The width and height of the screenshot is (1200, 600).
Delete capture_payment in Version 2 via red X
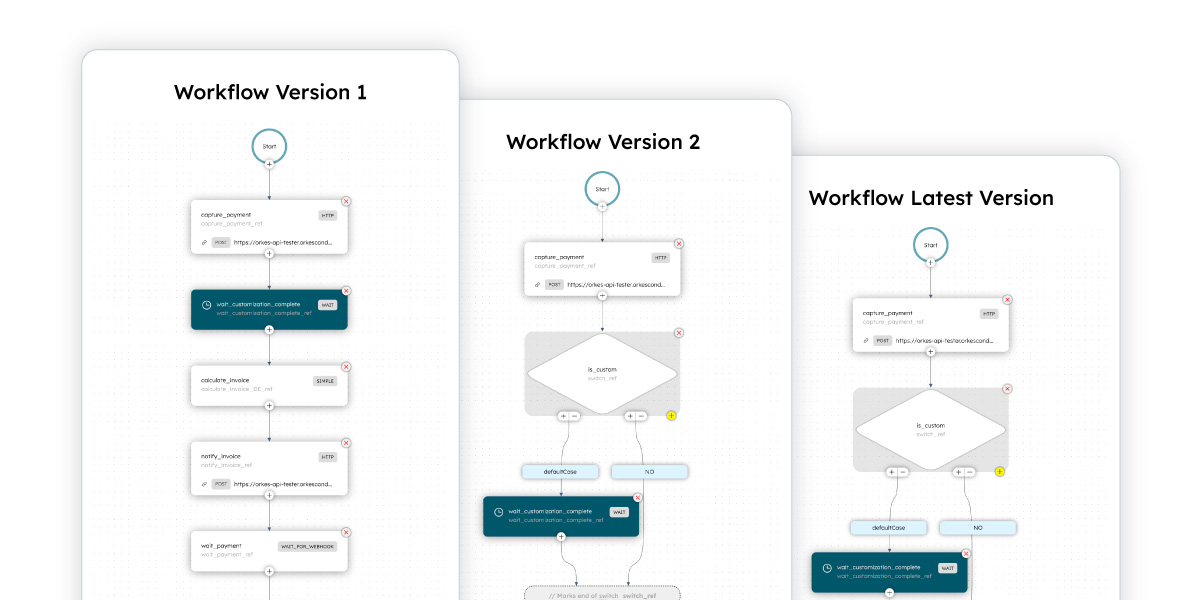679,243
